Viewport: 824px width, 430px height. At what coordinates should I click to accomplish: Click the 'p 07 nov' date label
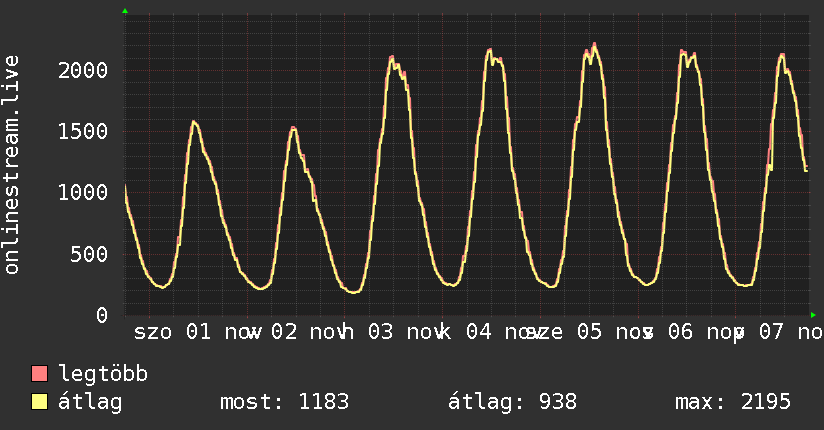(x=778, y=331)
